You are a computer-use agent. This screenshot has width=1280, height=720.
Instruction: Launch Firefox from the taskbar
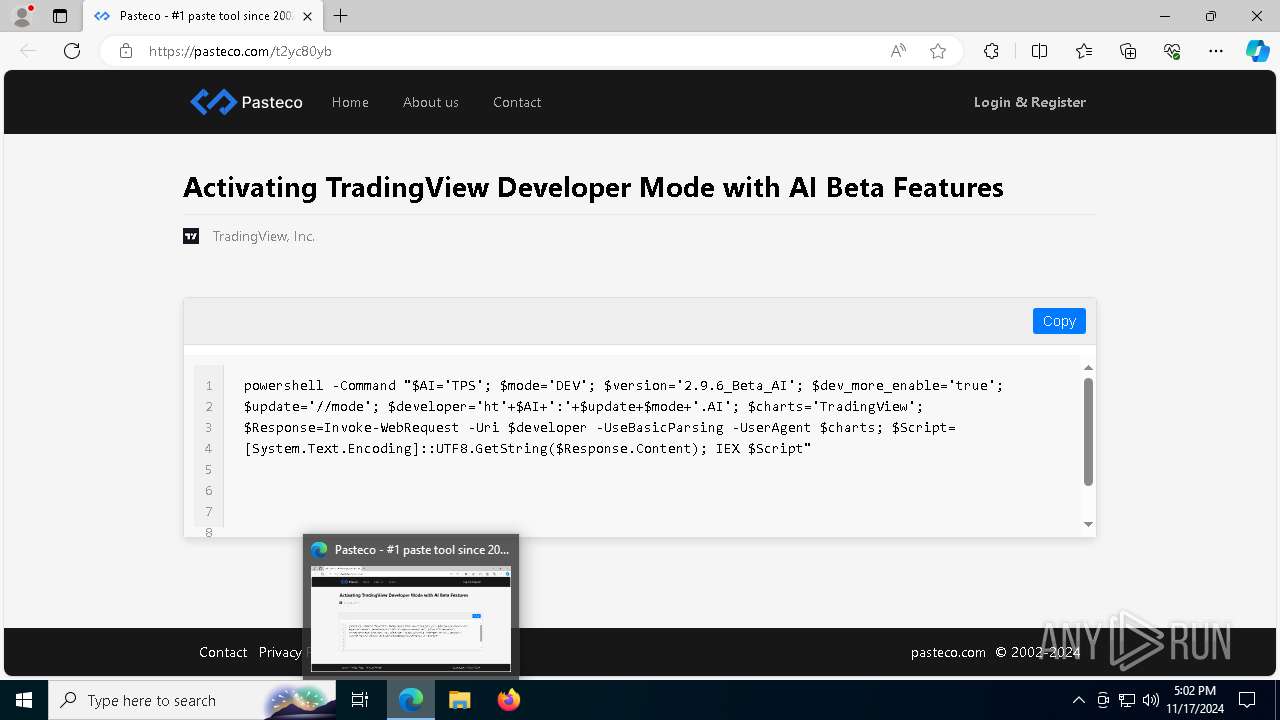tap(509, 700)
